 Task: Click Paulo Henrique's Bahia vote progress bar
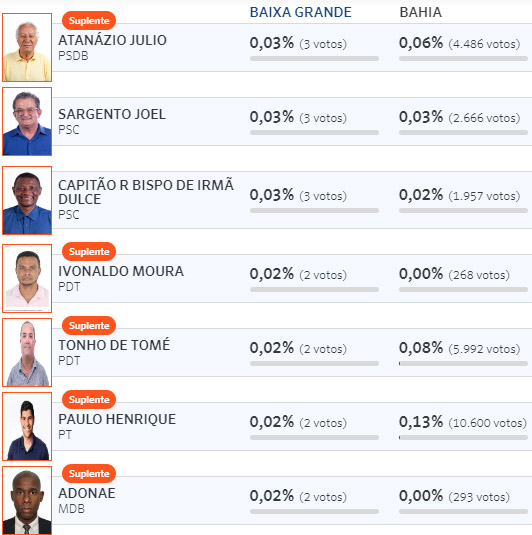tap(463, 437)
